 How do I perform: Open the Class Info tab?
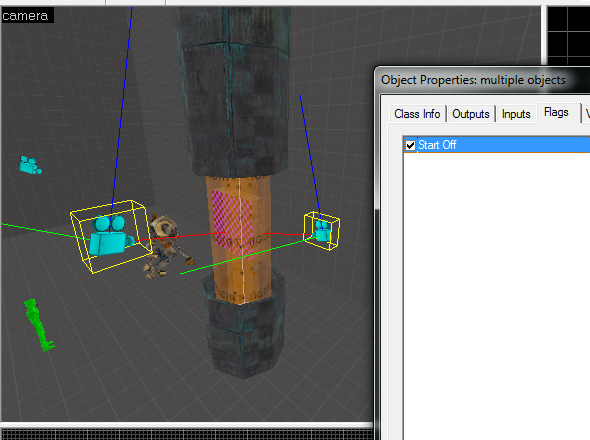pos(417,114)
